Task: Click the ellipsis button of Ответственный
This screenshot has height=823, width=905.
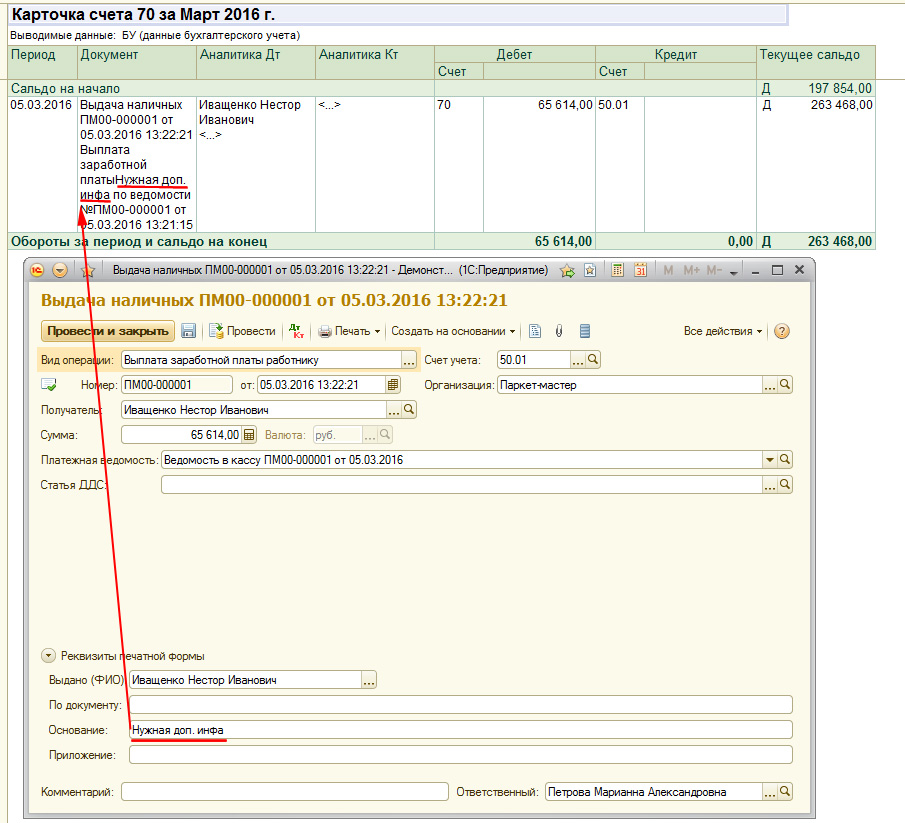Action: [770, 791]
